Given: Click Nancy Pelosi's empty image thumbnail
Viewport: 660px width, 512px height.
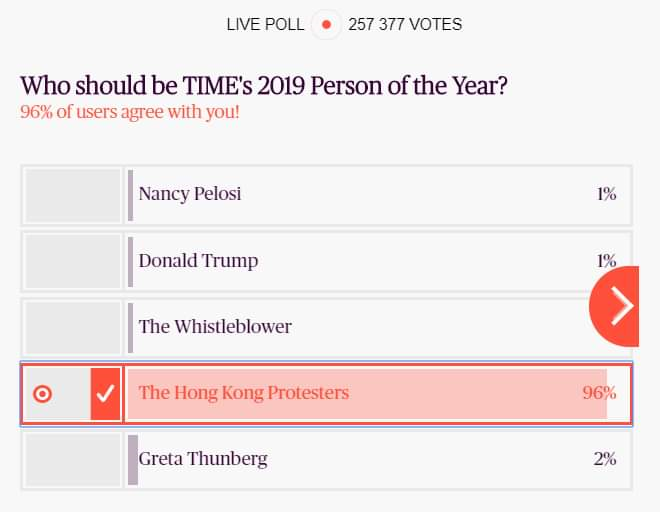Looking at the screenshot, I should click(72, 195).
